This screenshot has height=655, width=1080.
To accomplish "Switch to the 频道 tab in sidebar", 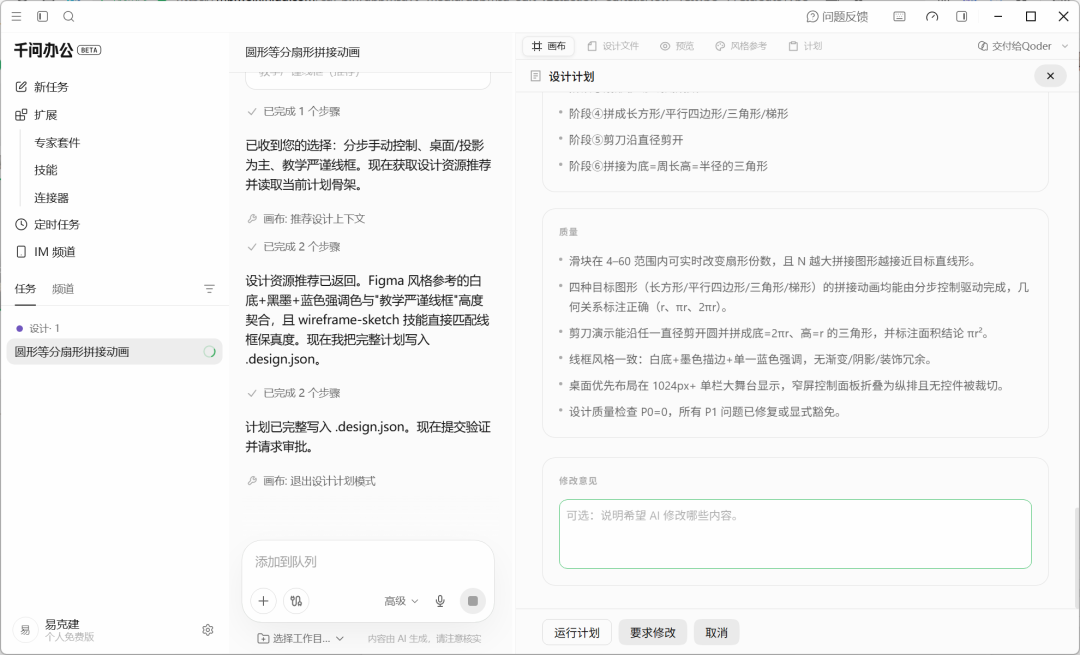I will (x=63, y=289).
